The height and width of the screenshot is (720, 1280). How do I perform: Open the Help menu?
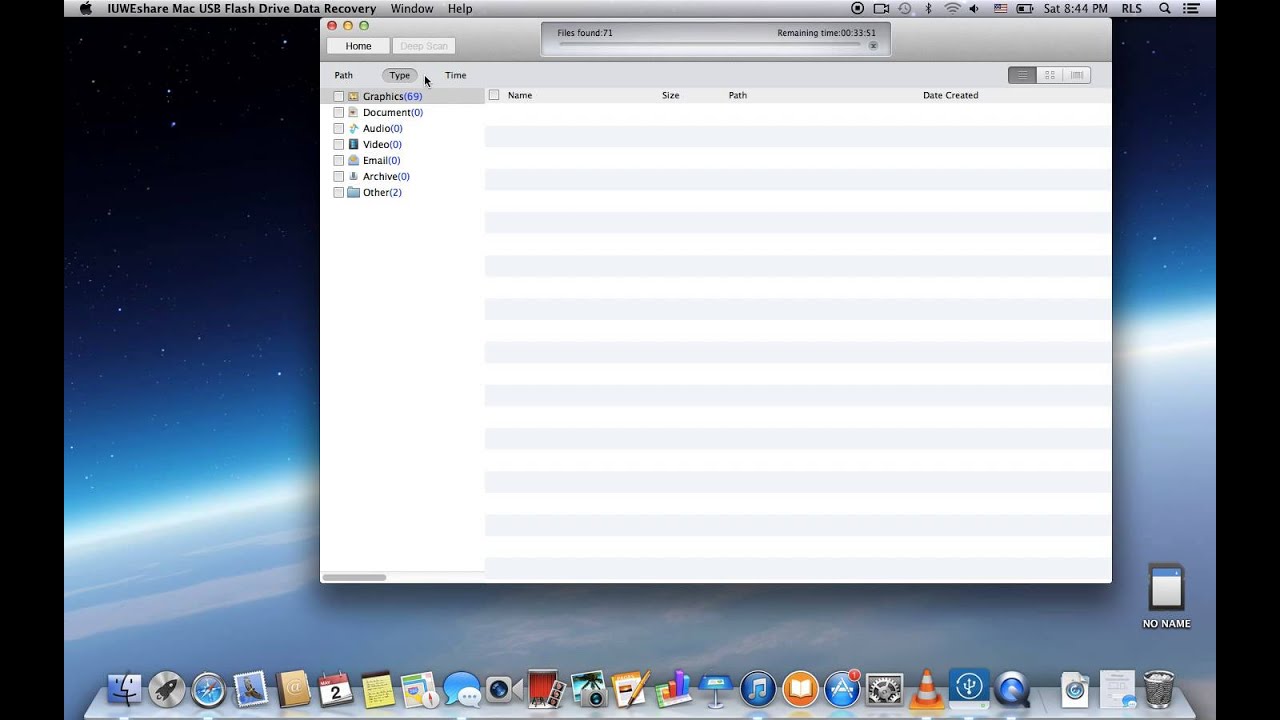click(x=460, y=8)
